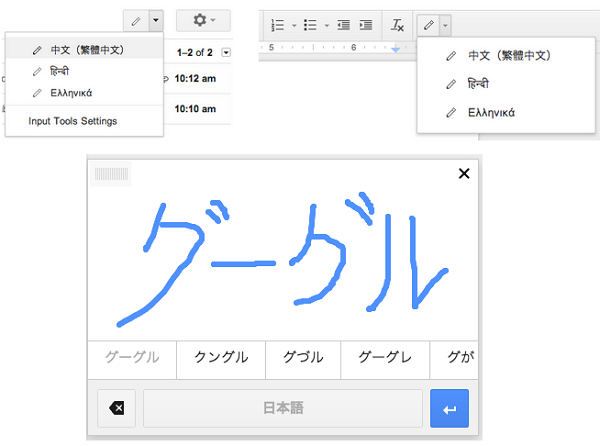Click the Docs input tools pencil button

(429, 25)
